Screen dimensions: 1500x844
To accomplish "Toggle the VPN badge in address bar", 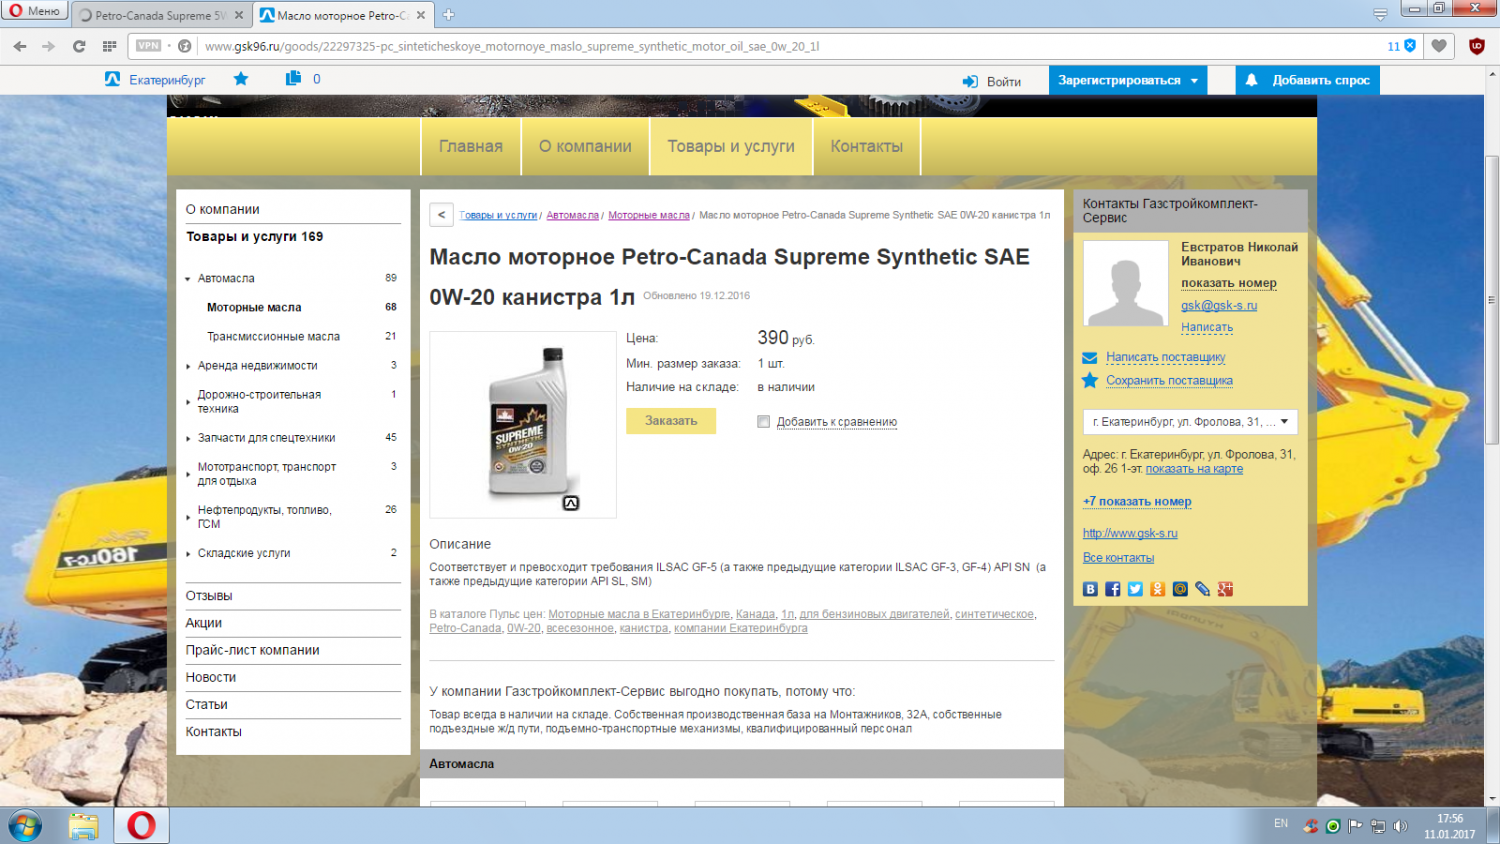I will pos(149,46).
